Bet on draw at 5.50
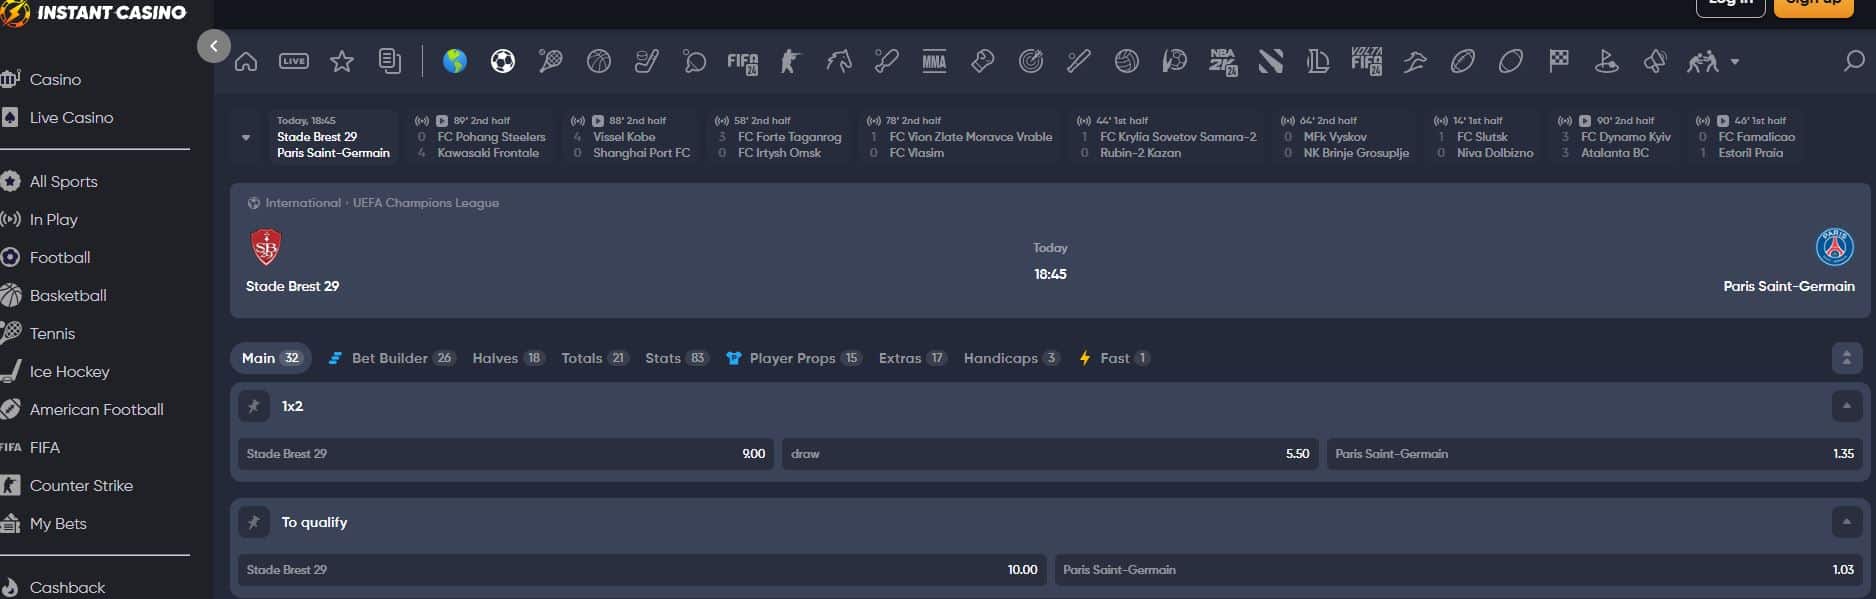The image size is (1876, 599). click(x=1050, y=454)
